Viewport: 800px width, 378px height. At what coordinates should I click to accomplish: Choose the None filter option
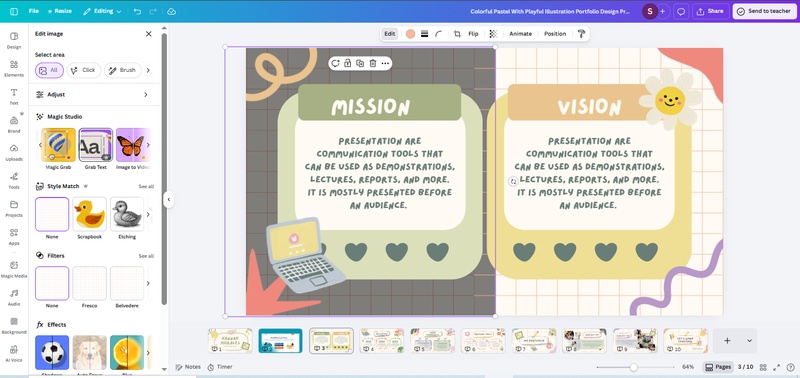[52, 283]
